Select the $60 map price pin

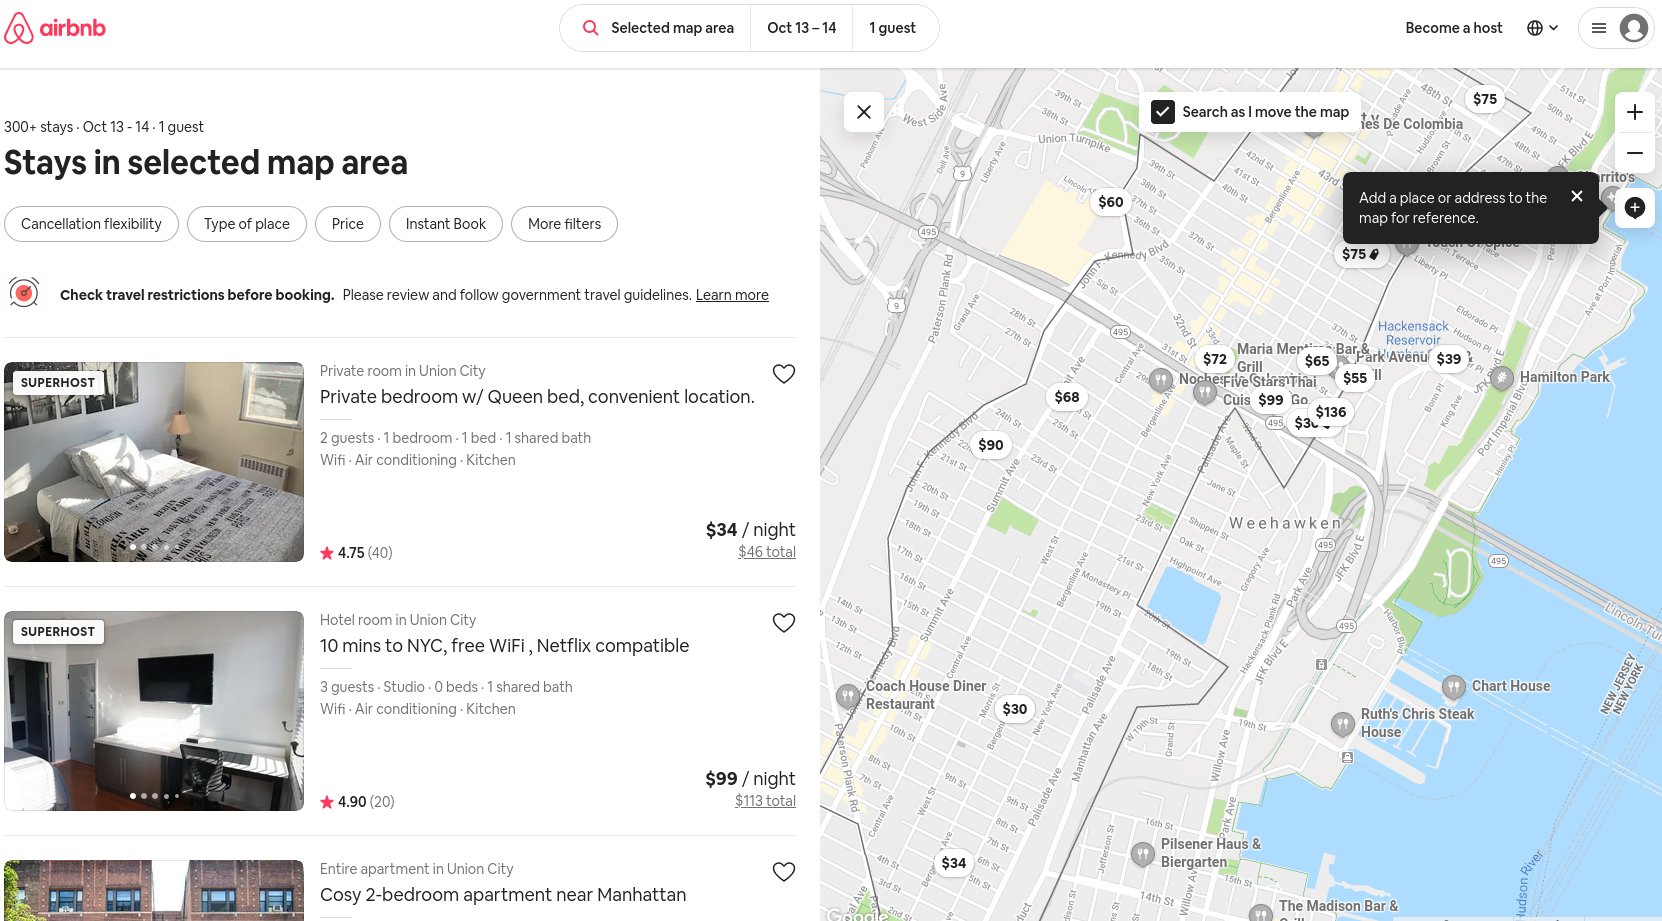pos(1111,202)
